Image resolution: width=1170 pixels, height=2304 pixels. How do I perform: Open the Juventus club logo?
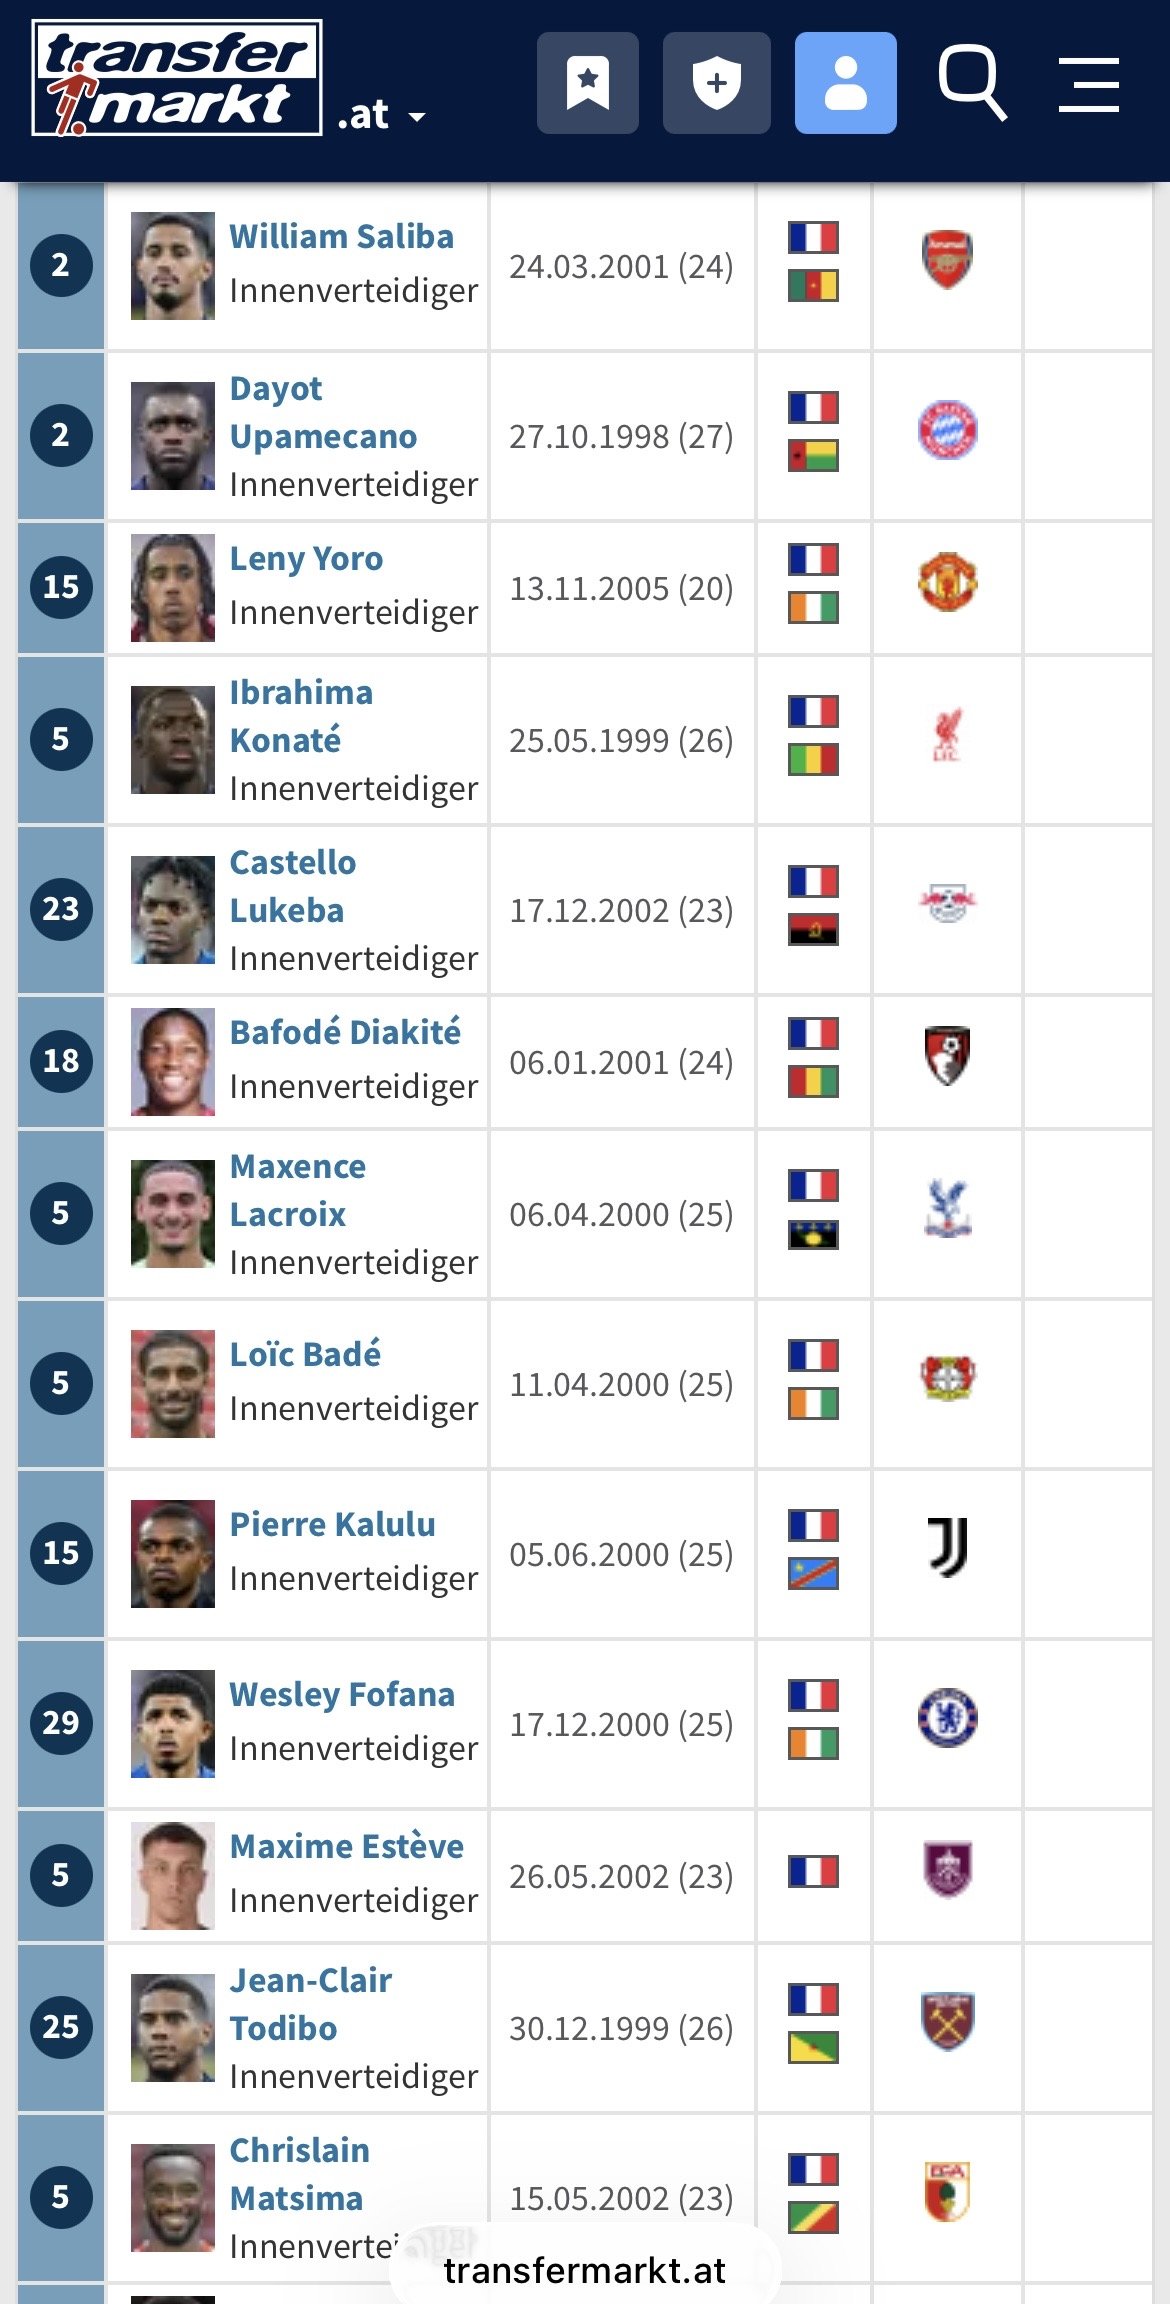click(947, 1547)
